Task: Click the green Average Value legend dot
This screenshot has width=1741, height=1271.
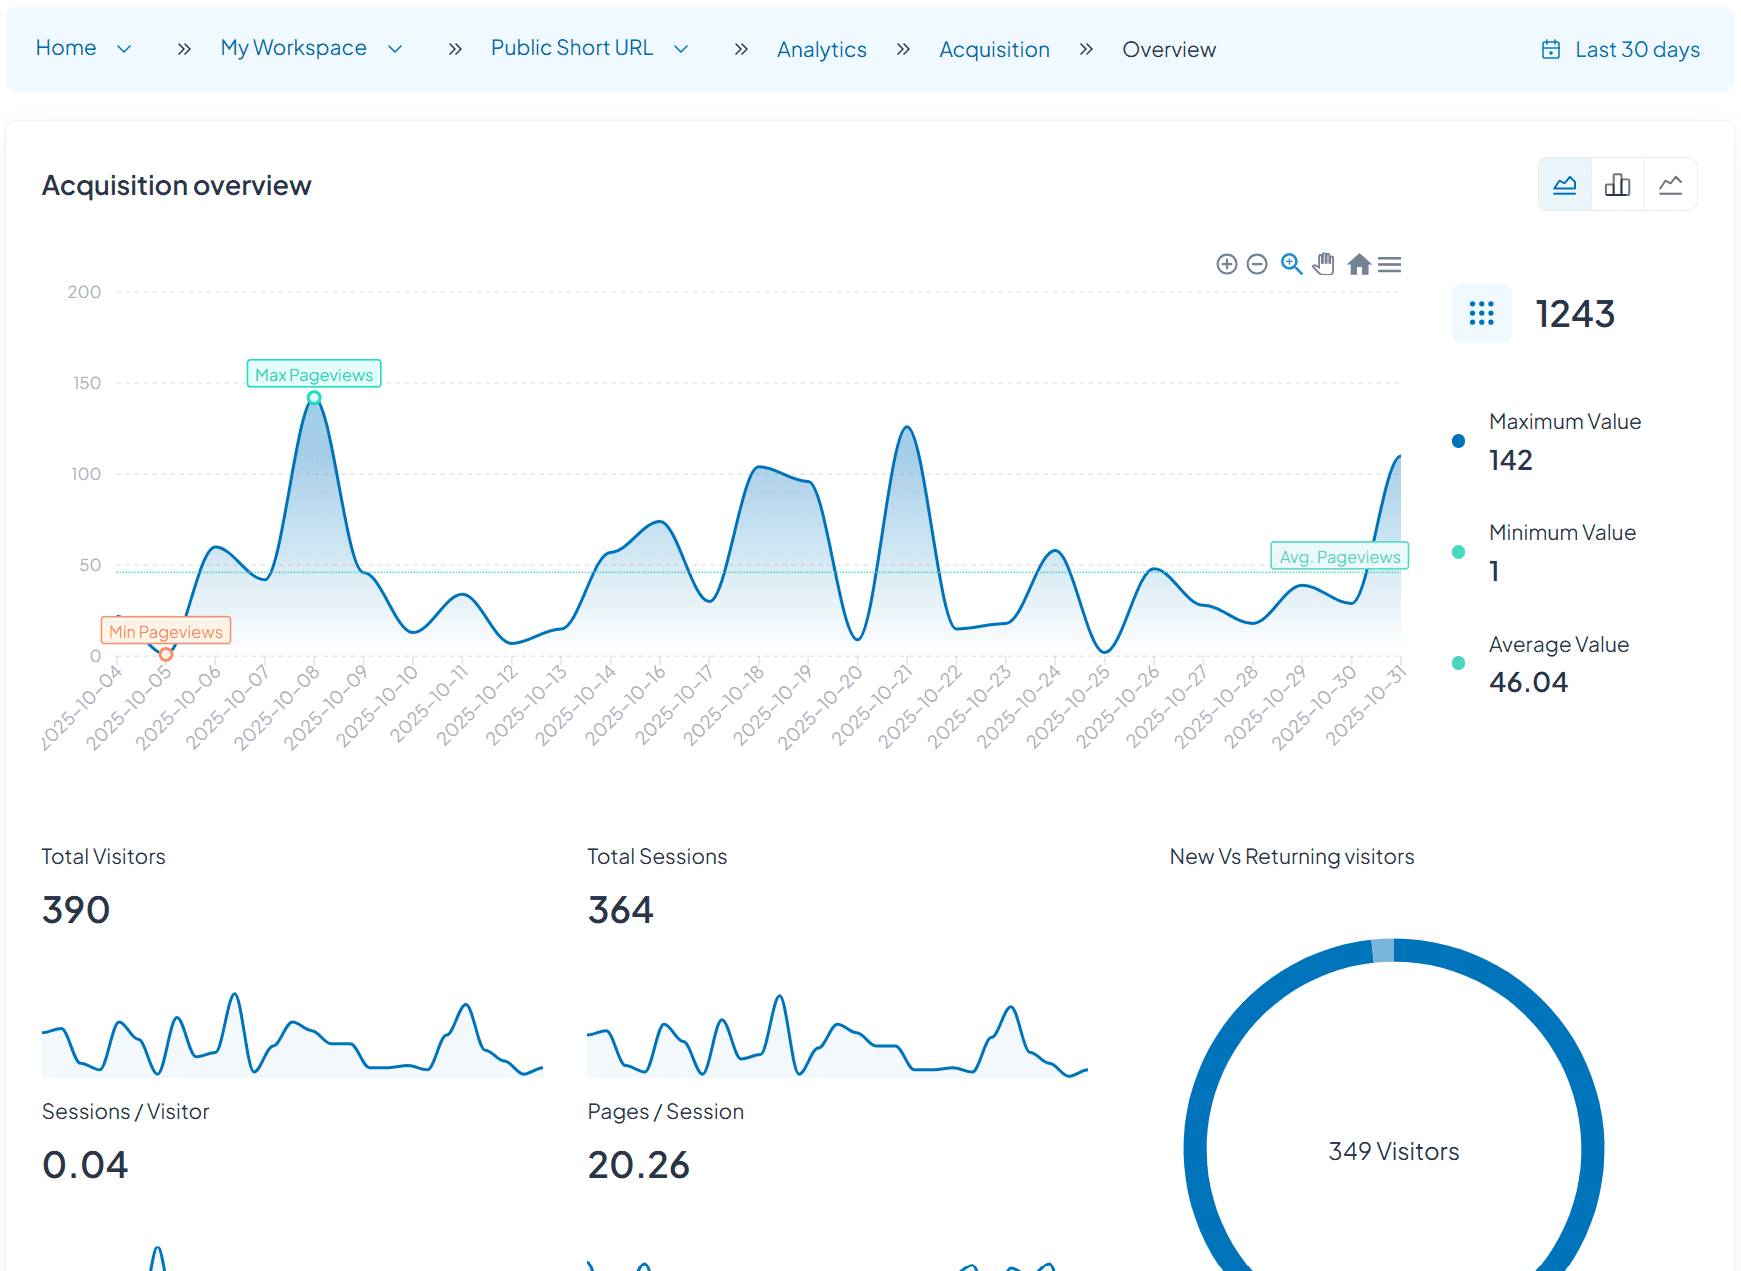Action: click(1458, 663)
